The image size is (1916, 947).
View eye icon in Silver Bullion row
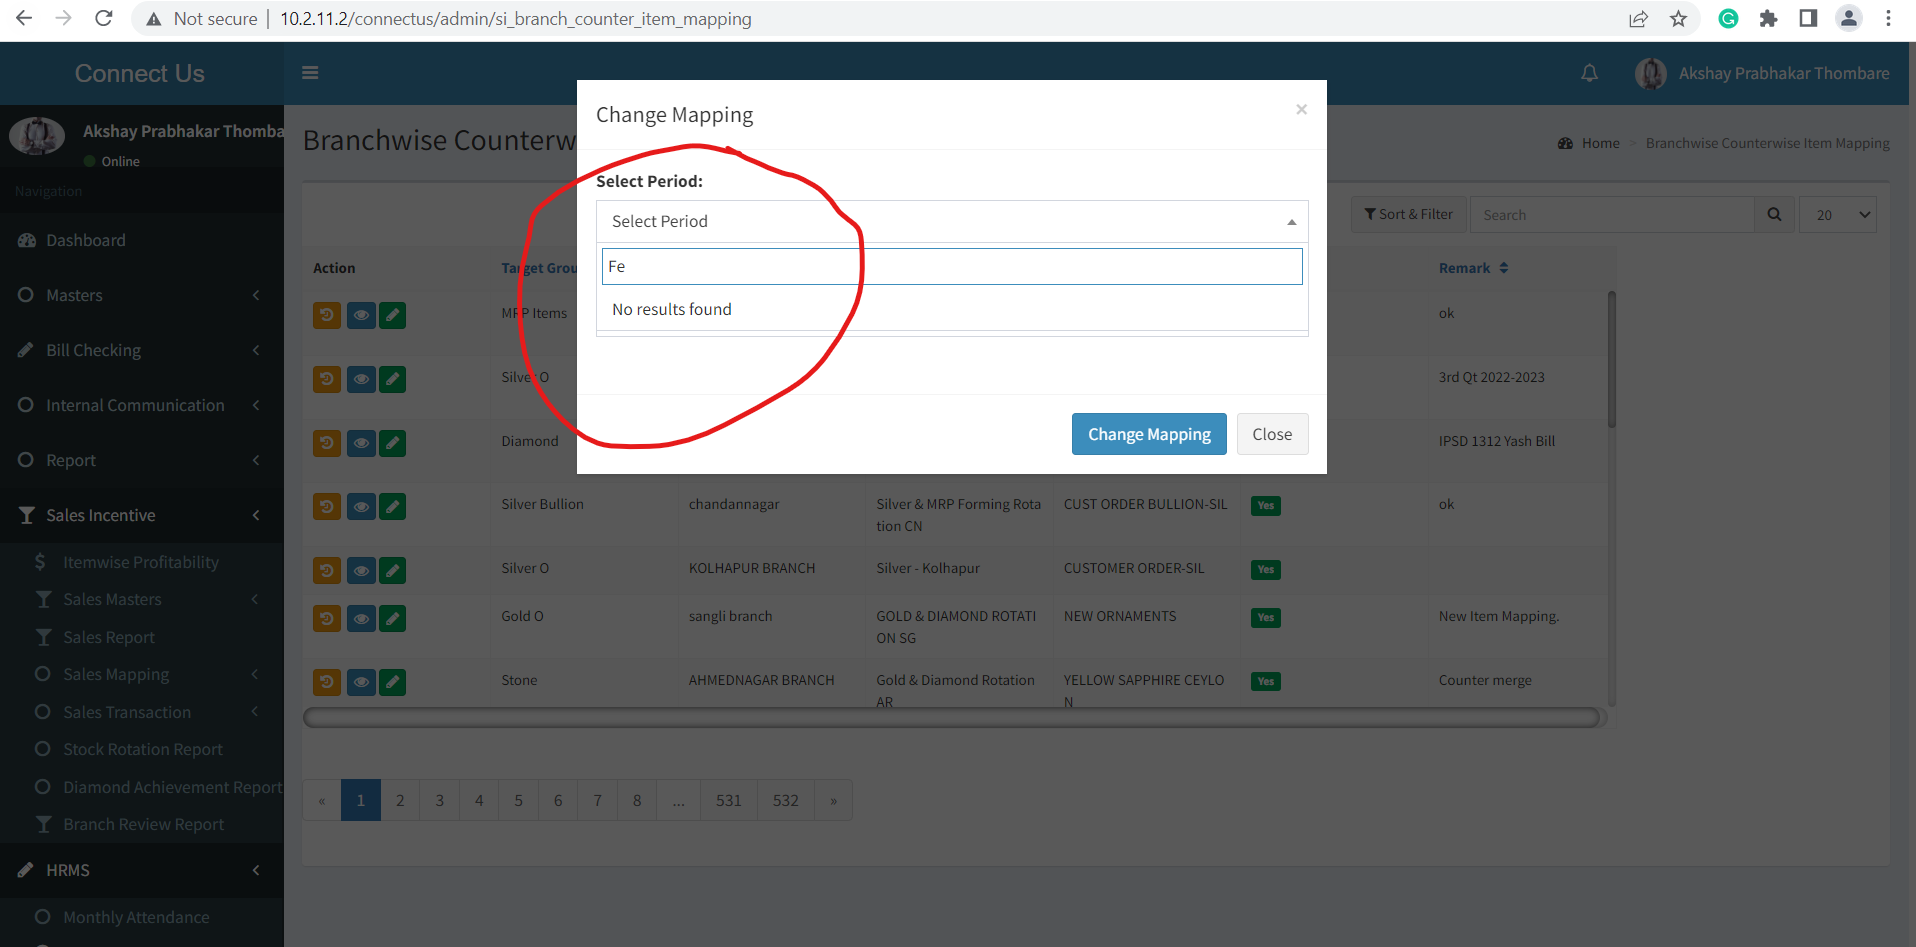pos(361,507)
